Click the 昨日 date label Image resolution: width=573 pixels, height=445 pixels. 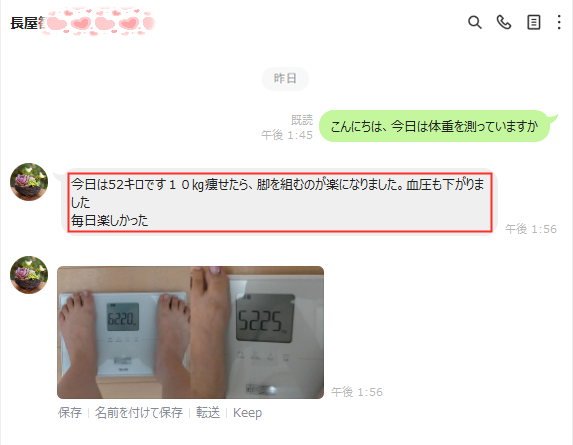pyautogui.click(x=285, y=79)
